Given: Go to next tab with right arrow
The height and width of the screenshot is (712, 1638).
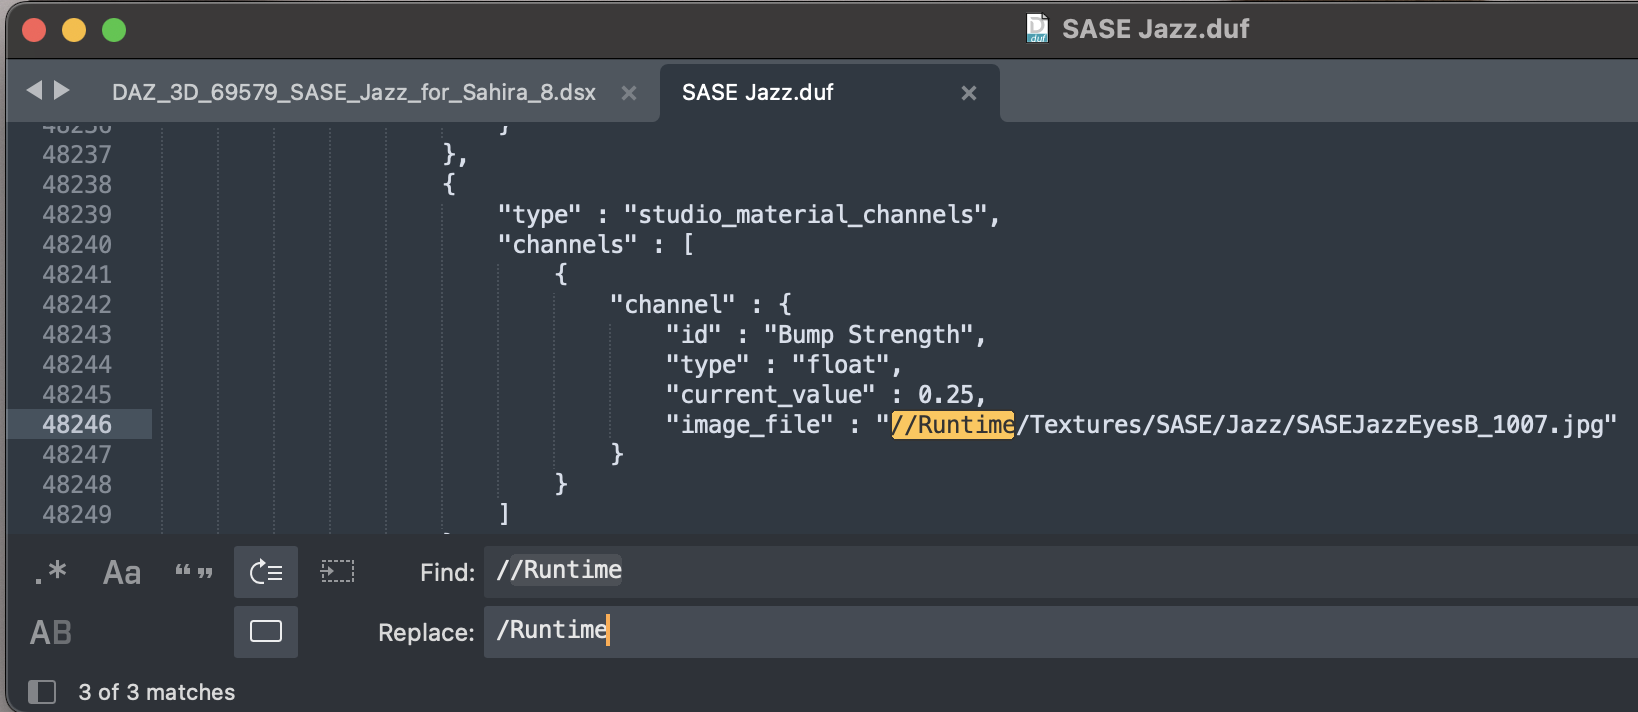Looking at the screenshot, I should coord(62,91).
